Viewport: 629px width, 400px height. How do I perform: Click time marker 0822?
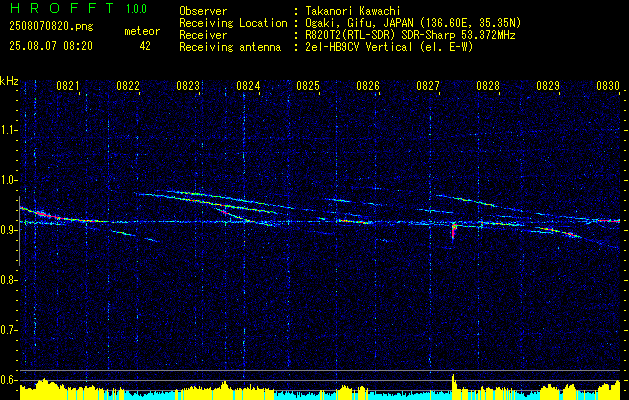(128, 86)
